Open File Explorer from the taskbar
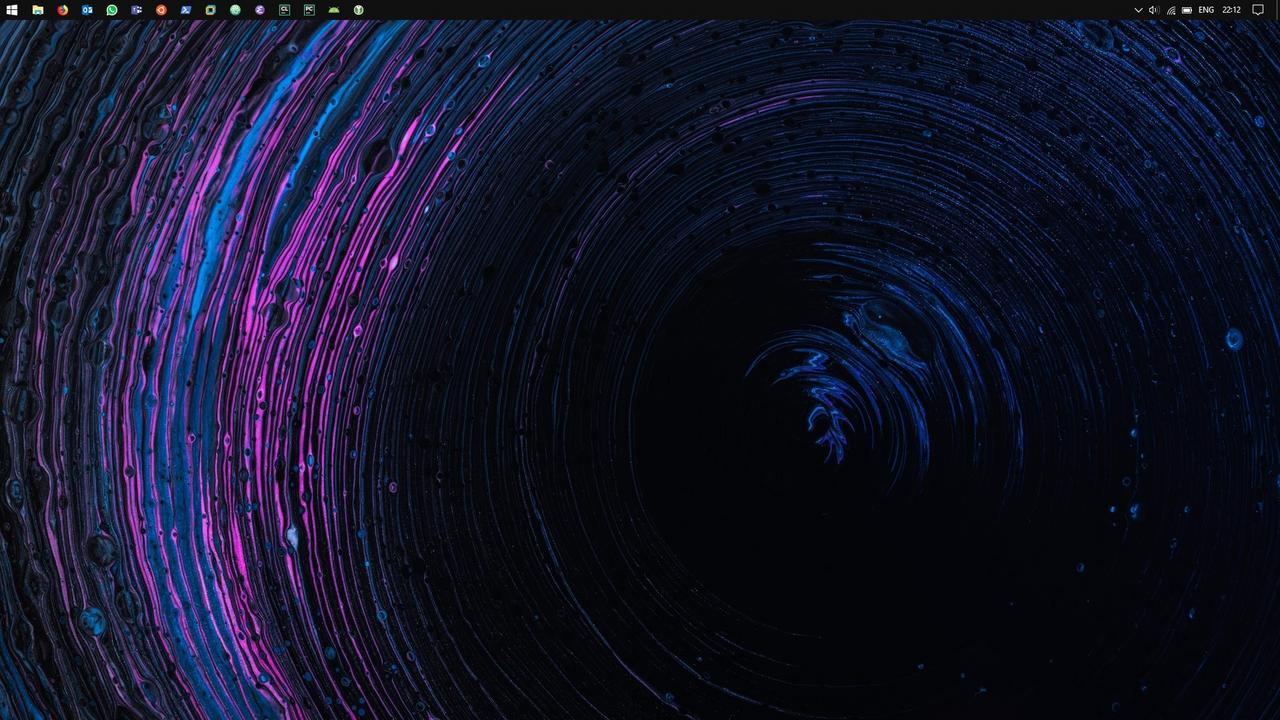 pyautogui.click(x=38, y=10)
